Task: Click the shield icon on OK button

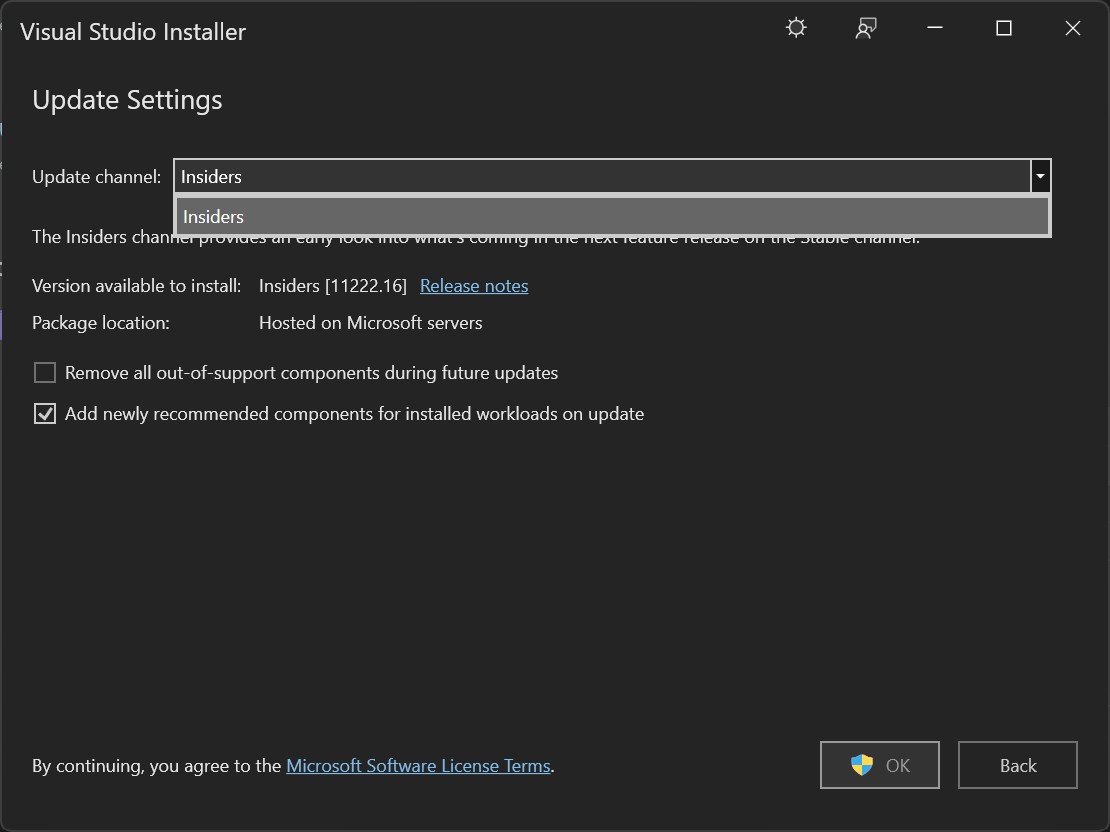Action: [x=862, y=765]
